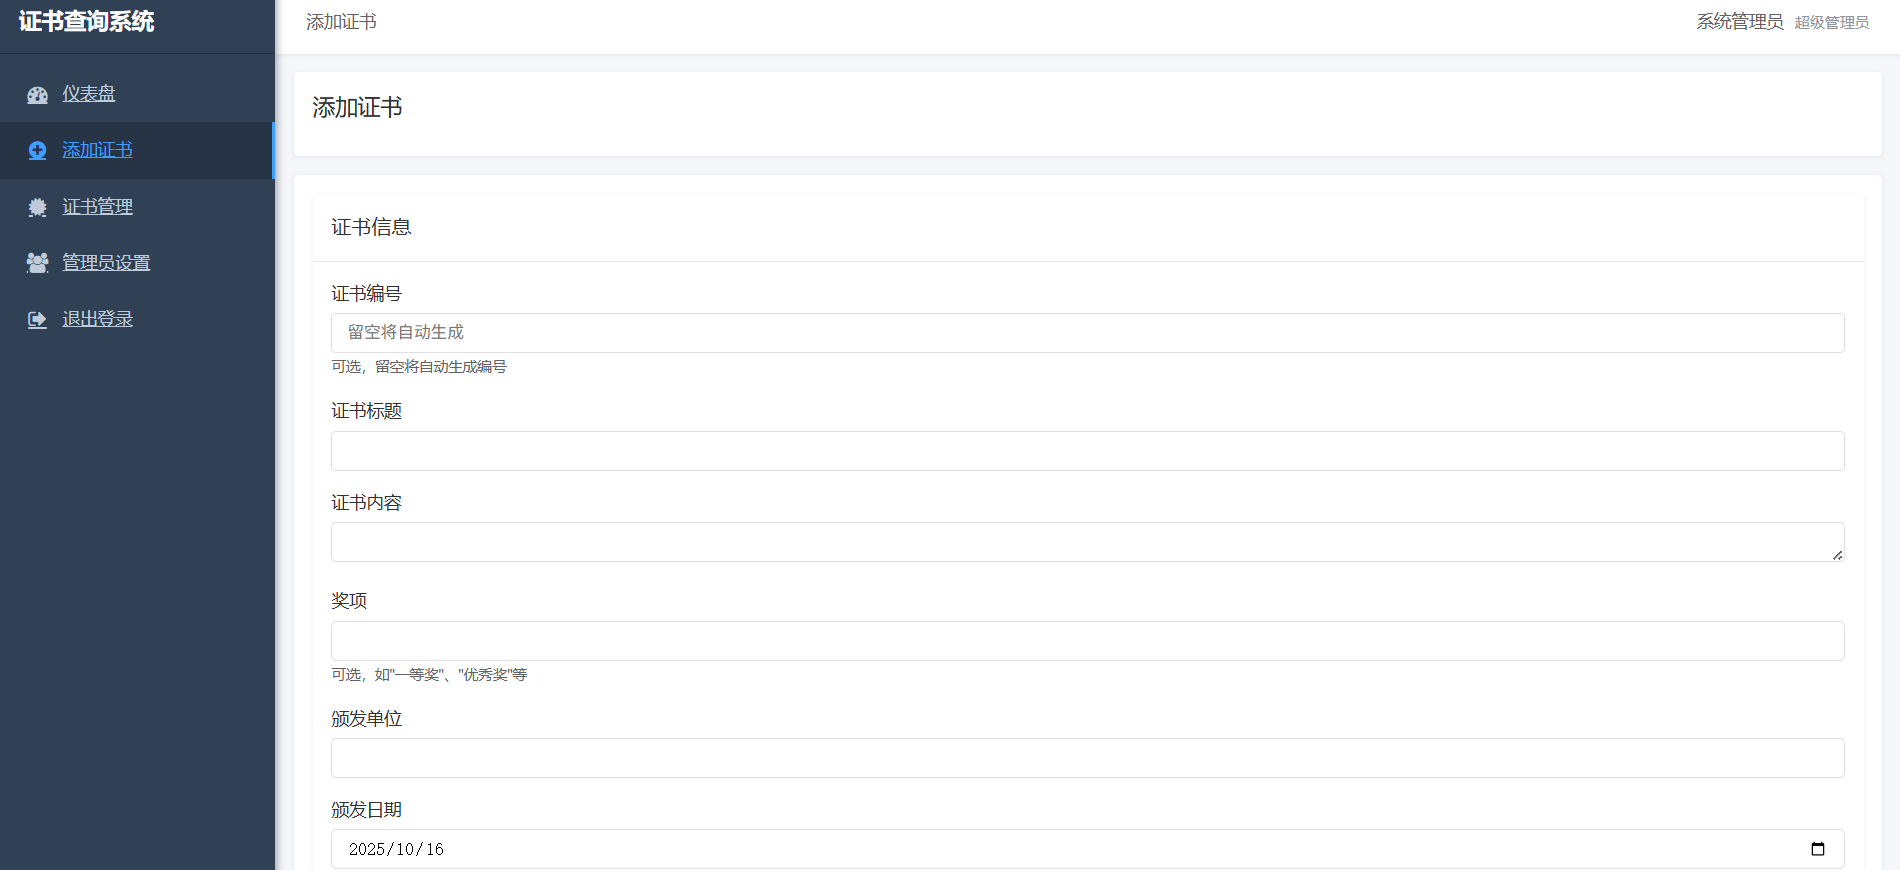This screenshot has height=870, width=1900.
Task: Click into the 证书标题 text field
Action: tap(1087, 451)
